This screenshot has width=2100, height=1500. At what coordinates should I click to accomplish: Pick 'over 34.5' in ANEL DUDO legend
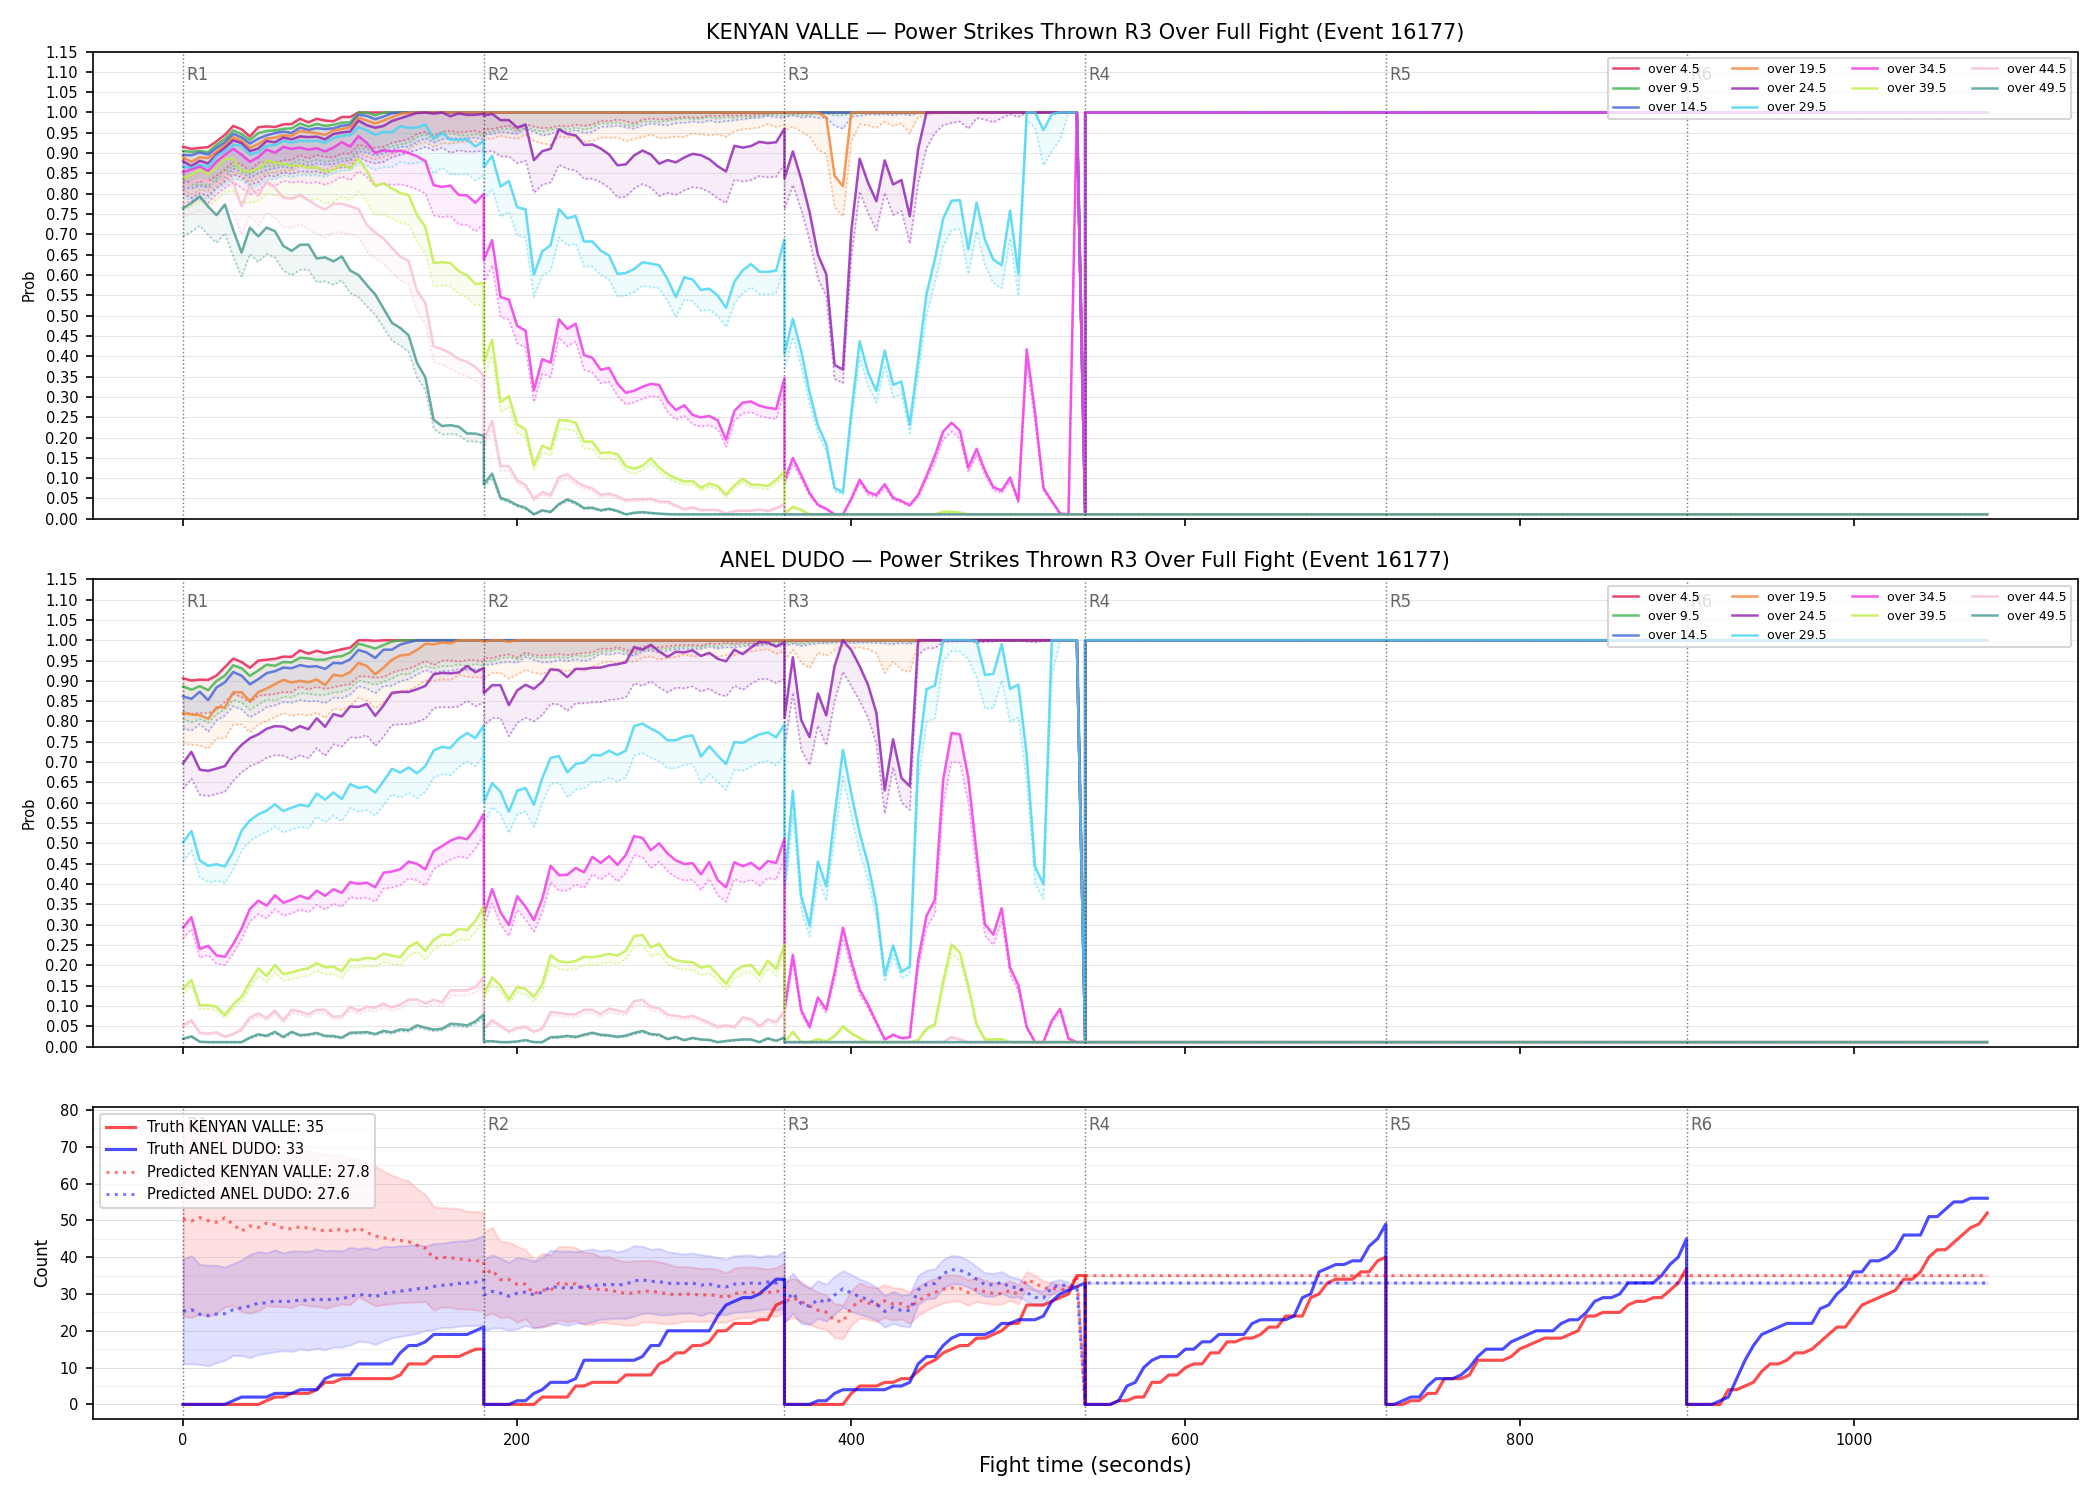pos(1899,597)
